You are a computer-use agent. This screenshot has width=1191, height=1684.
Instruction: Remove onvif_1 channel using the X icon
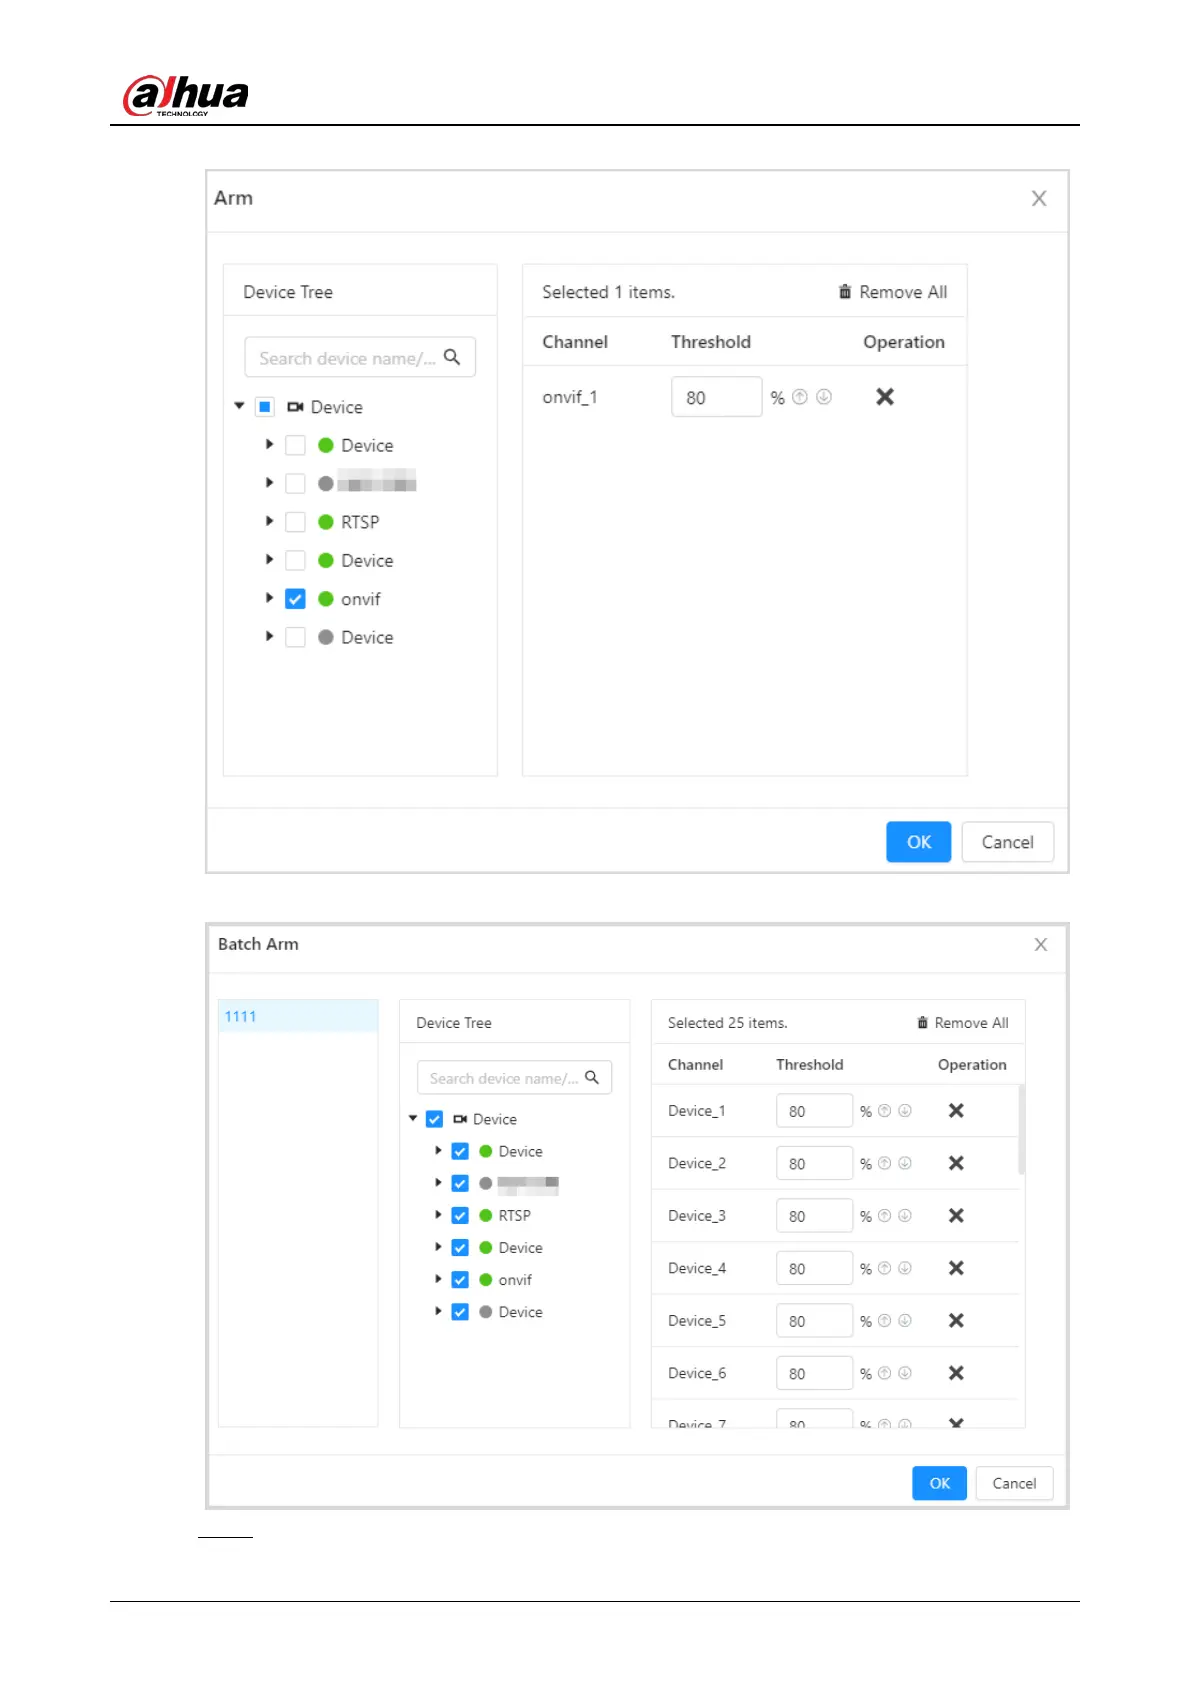(885, 397)
